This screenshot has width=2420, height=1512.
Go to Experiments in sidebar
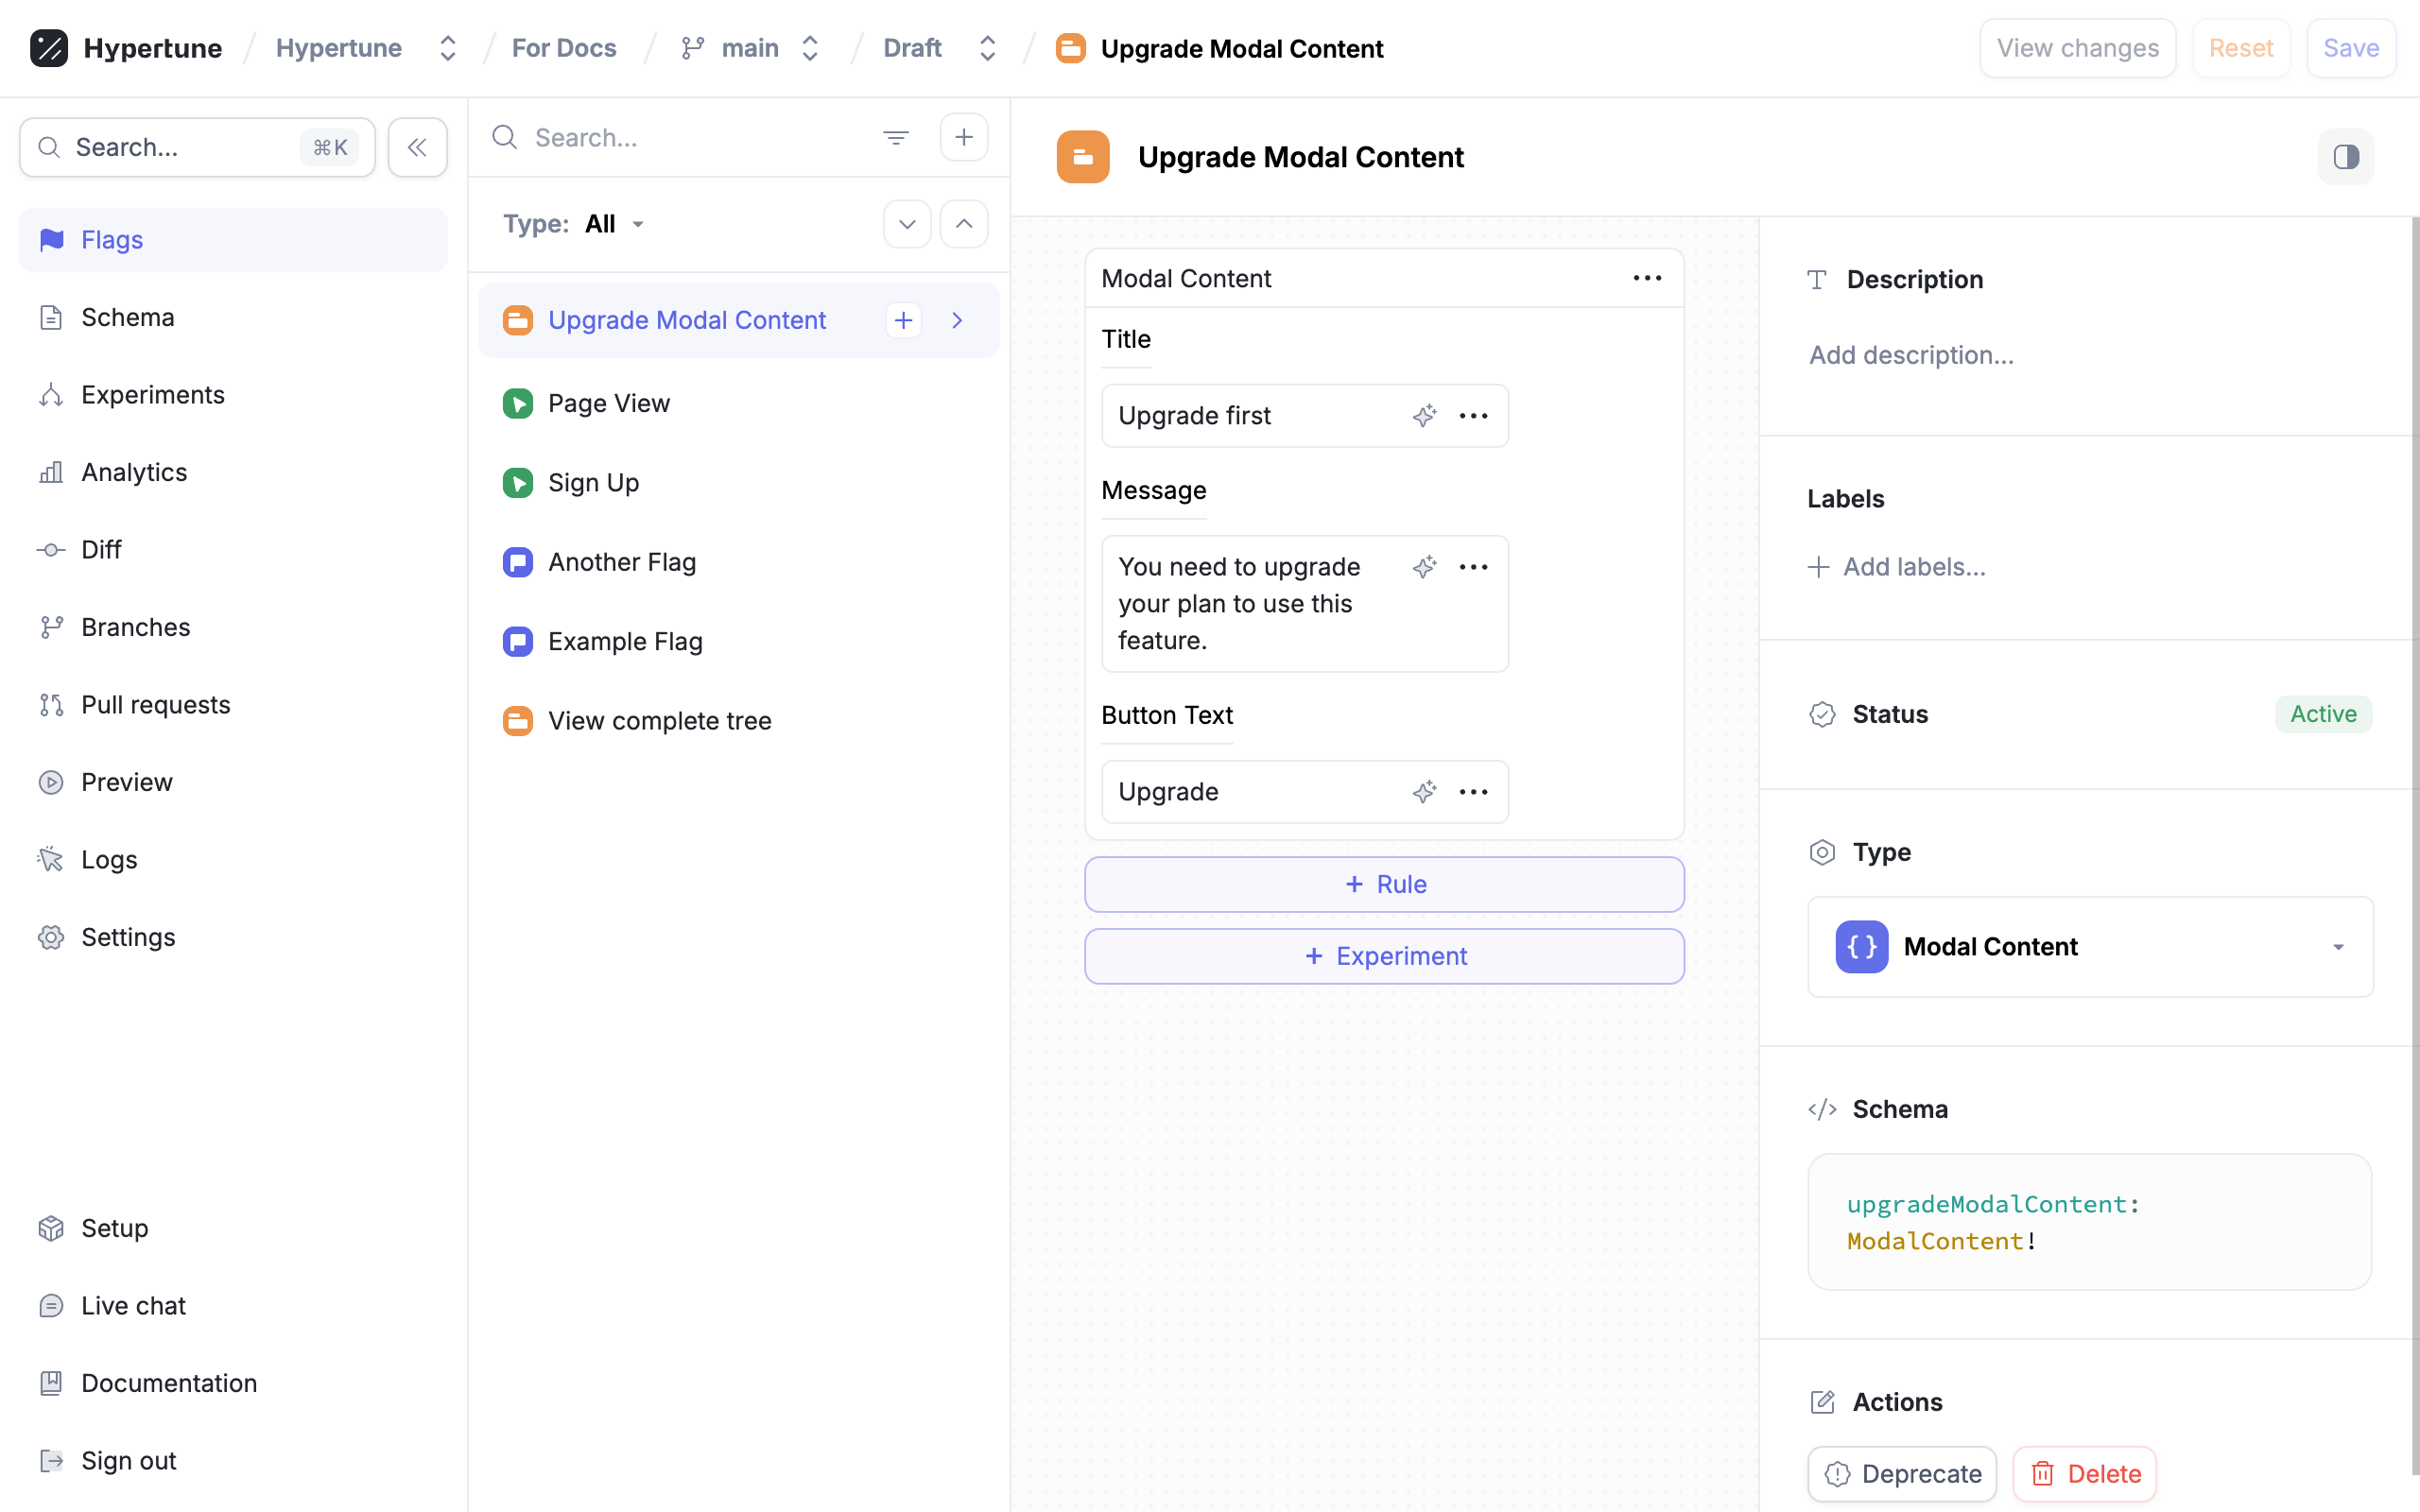point(152,394)
